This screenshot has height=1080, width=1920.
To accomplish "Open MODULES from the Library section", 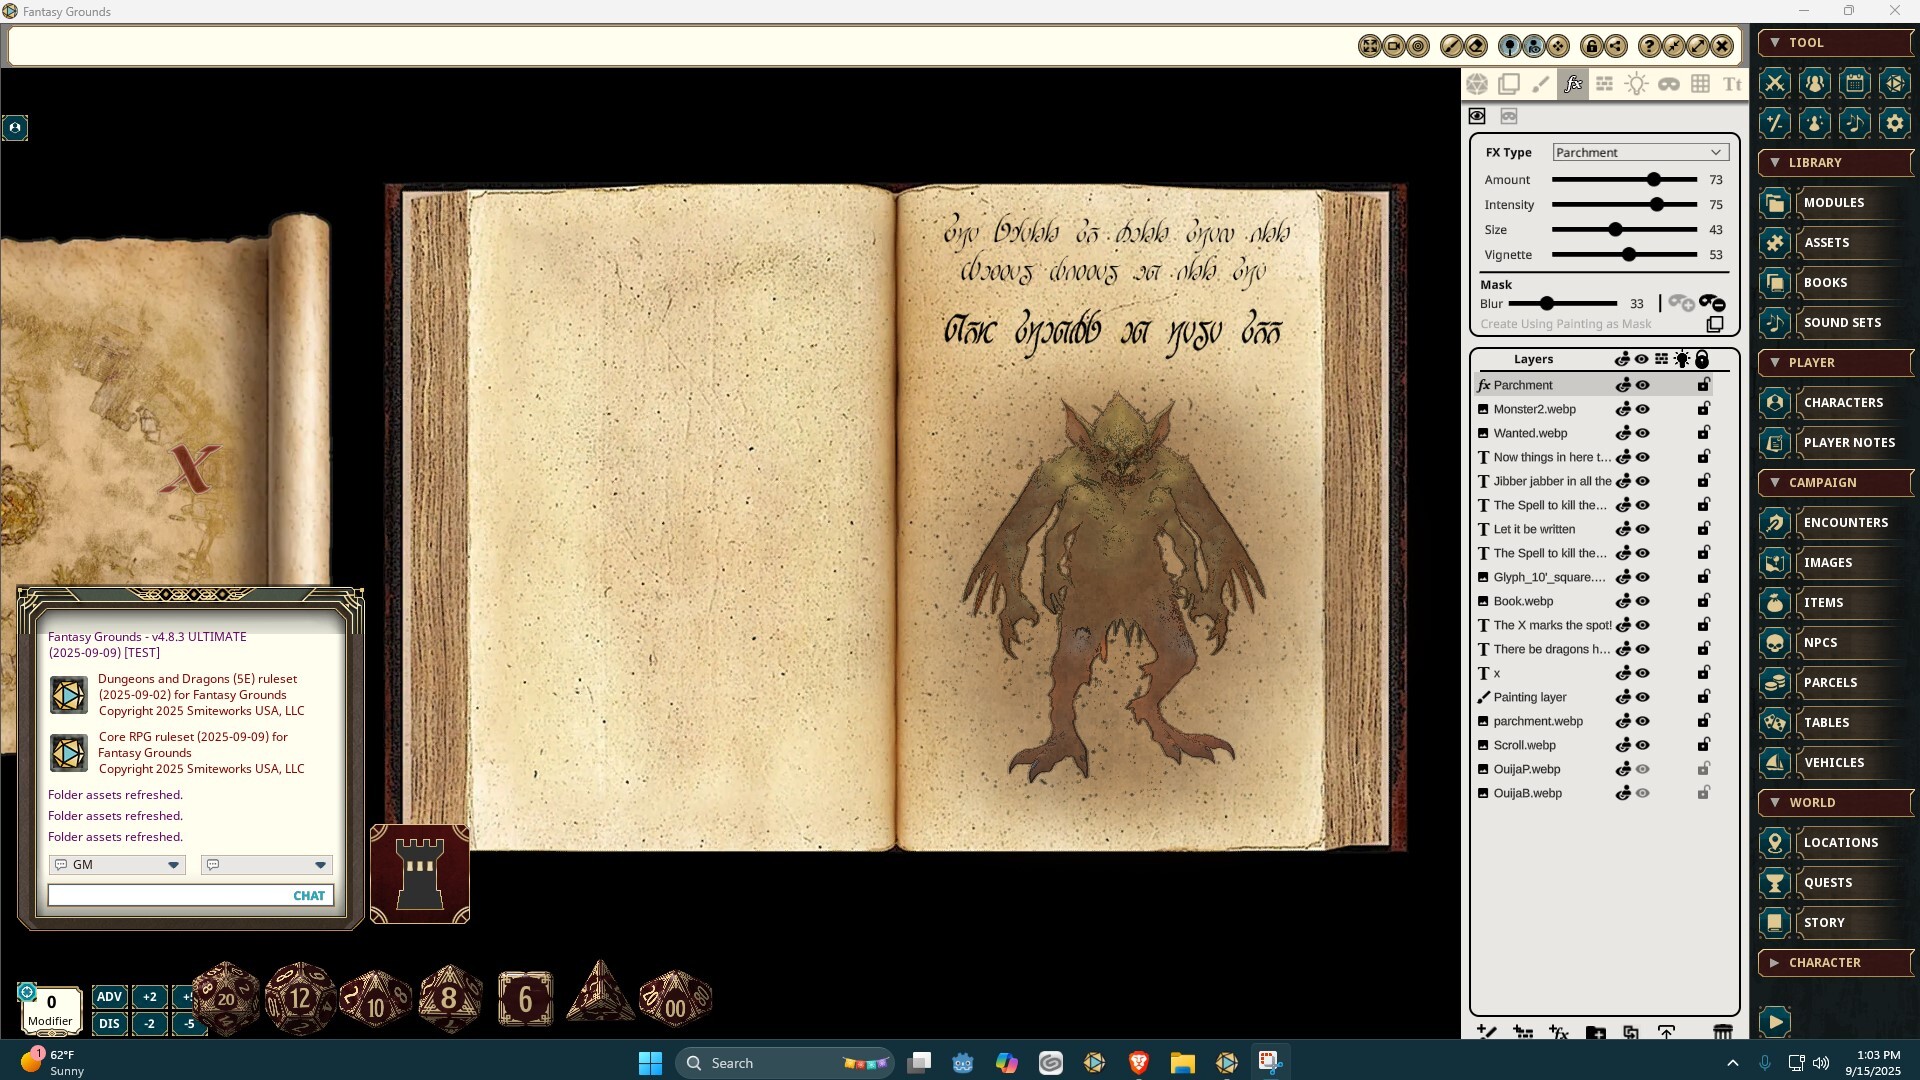I will (1833, 203).
